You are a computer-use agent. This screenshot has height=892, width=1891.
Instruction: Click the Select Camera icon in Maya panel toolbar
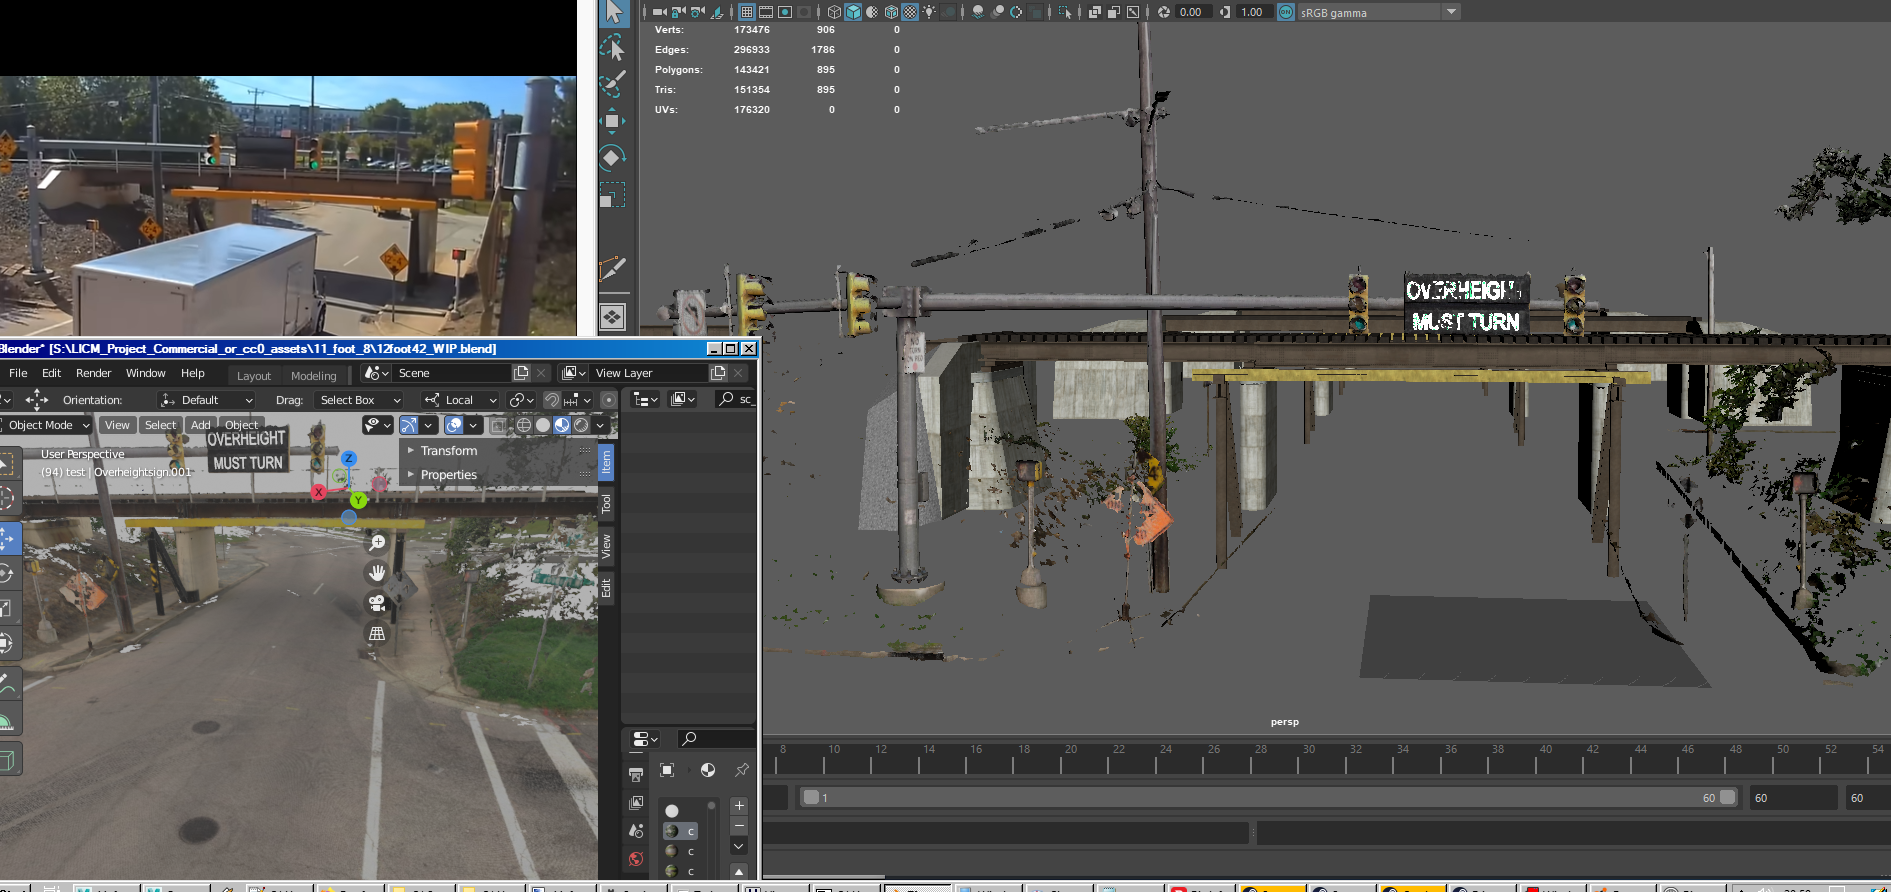(x=659, y=12)
